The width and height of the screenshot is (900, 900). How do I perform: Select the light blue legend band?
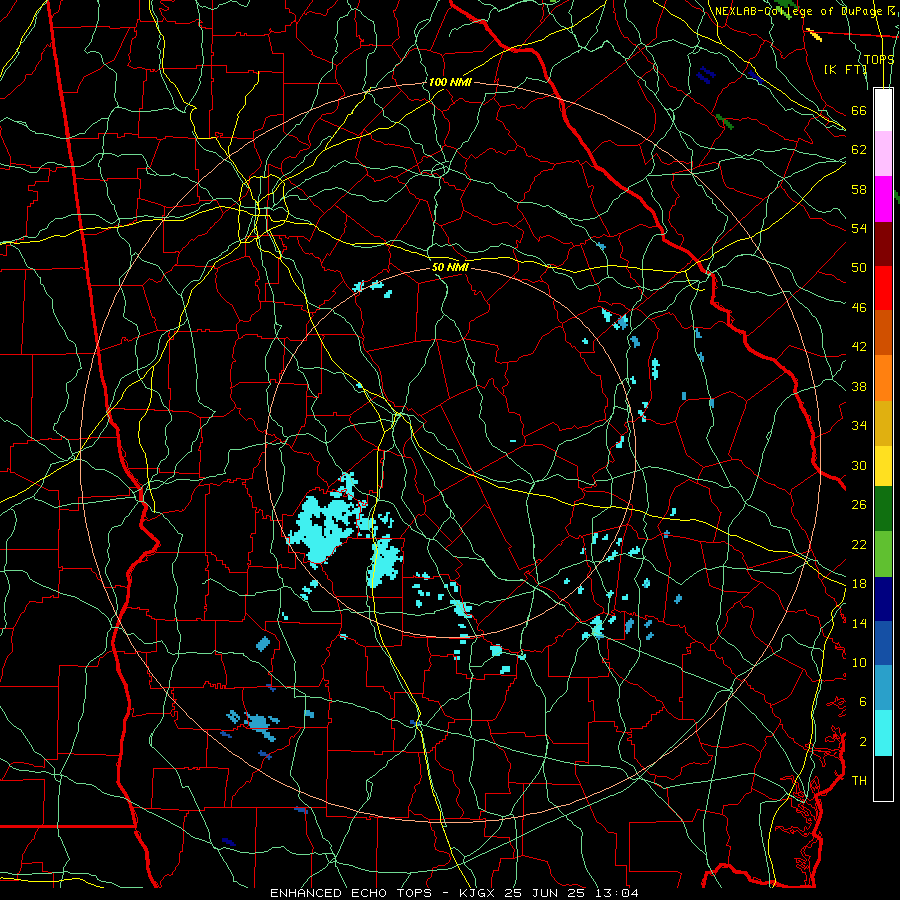pyautogui.click(x=883, y=688)
